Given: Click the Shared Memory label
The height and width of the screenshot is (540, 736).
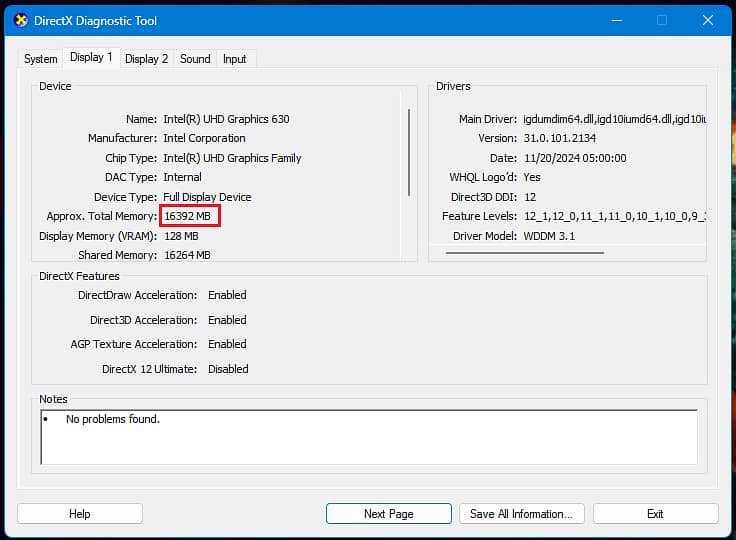Looking at the screenshot, I should click(x=118, y=255).
